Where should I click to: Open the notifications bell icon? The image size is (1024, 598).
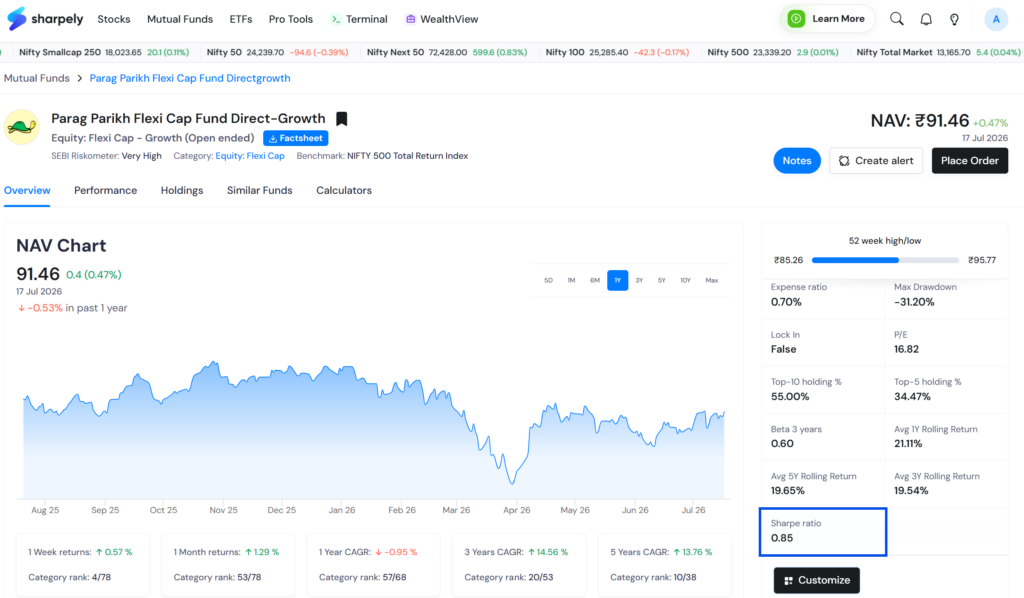point(926,20)
